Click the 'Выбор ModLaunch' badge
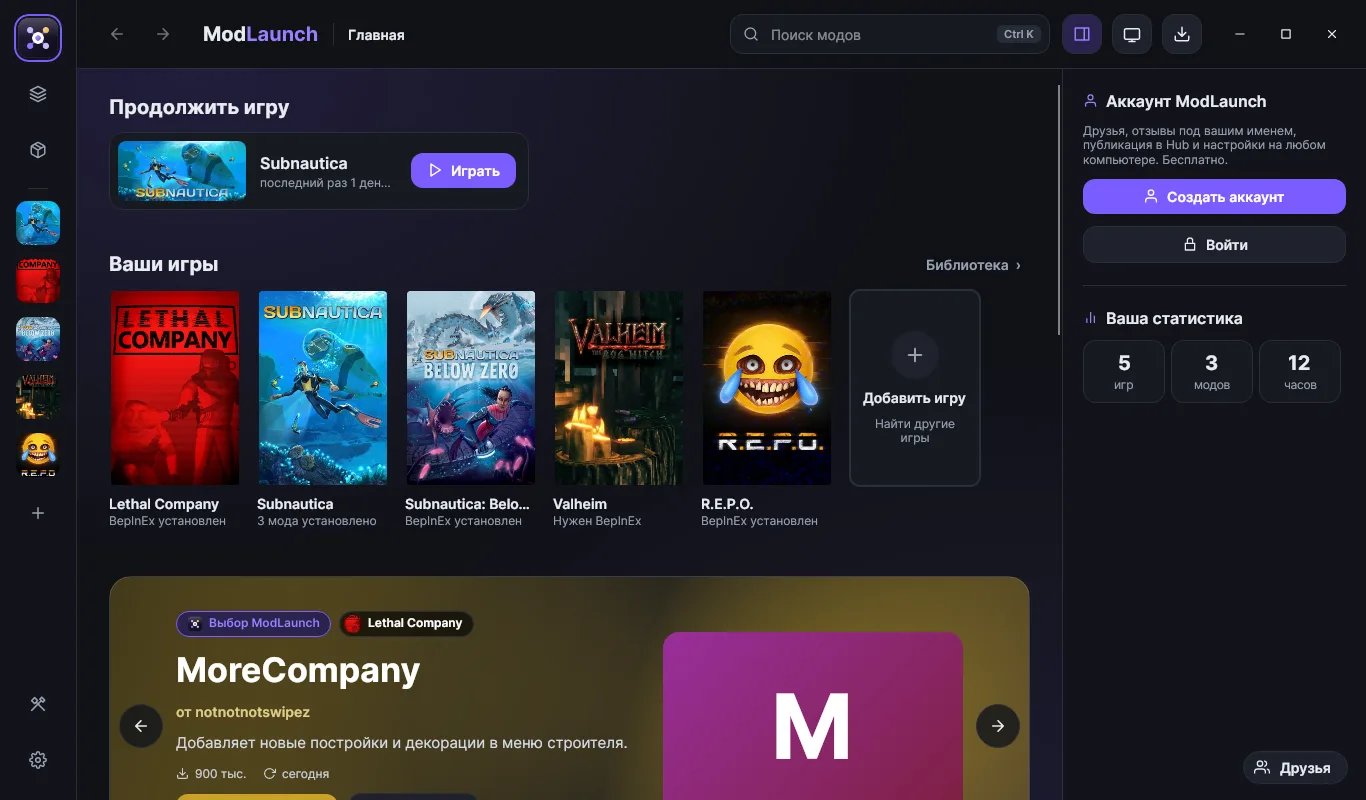The image size is (1366, 800). (254, 623)
